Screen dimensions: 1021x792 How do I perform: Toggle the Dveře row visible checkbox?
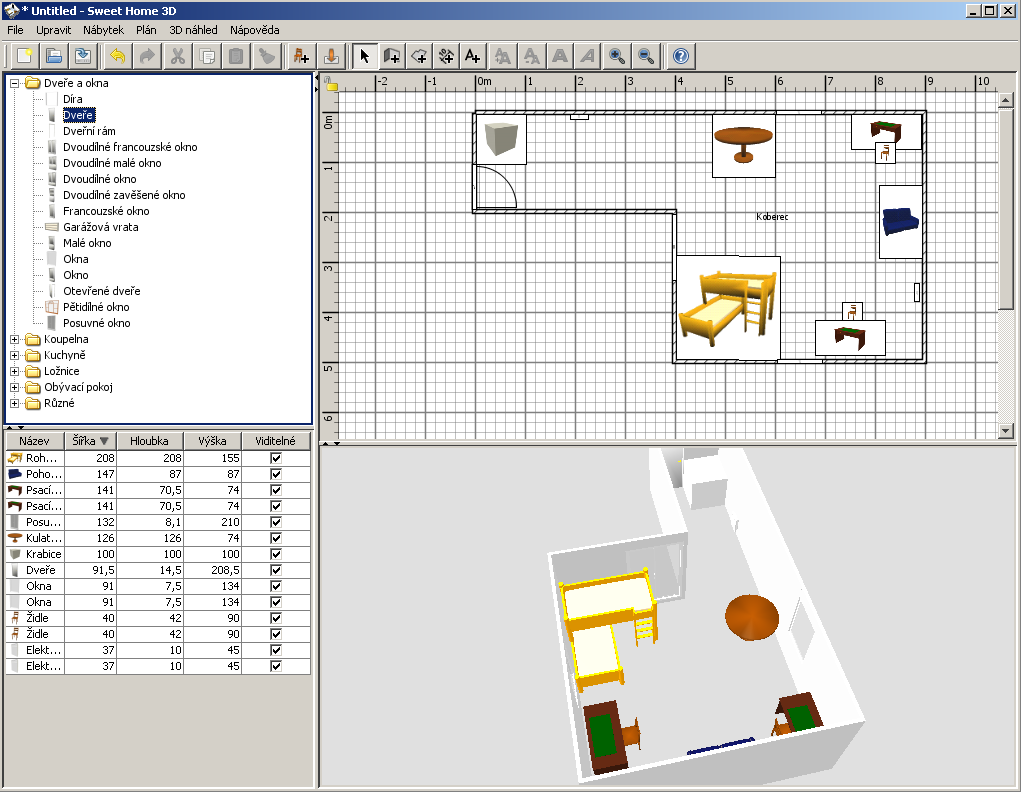point(276,570)
